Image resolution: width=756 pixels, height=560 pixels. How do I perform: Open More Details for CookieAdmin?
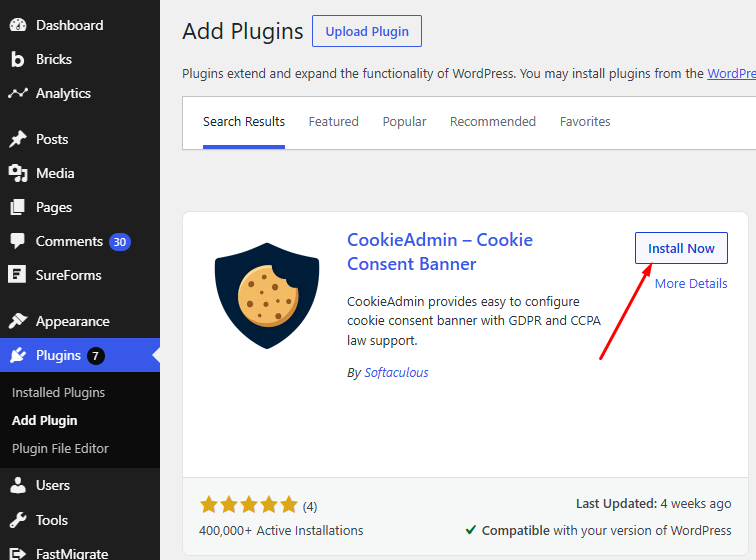coord(691,284)
